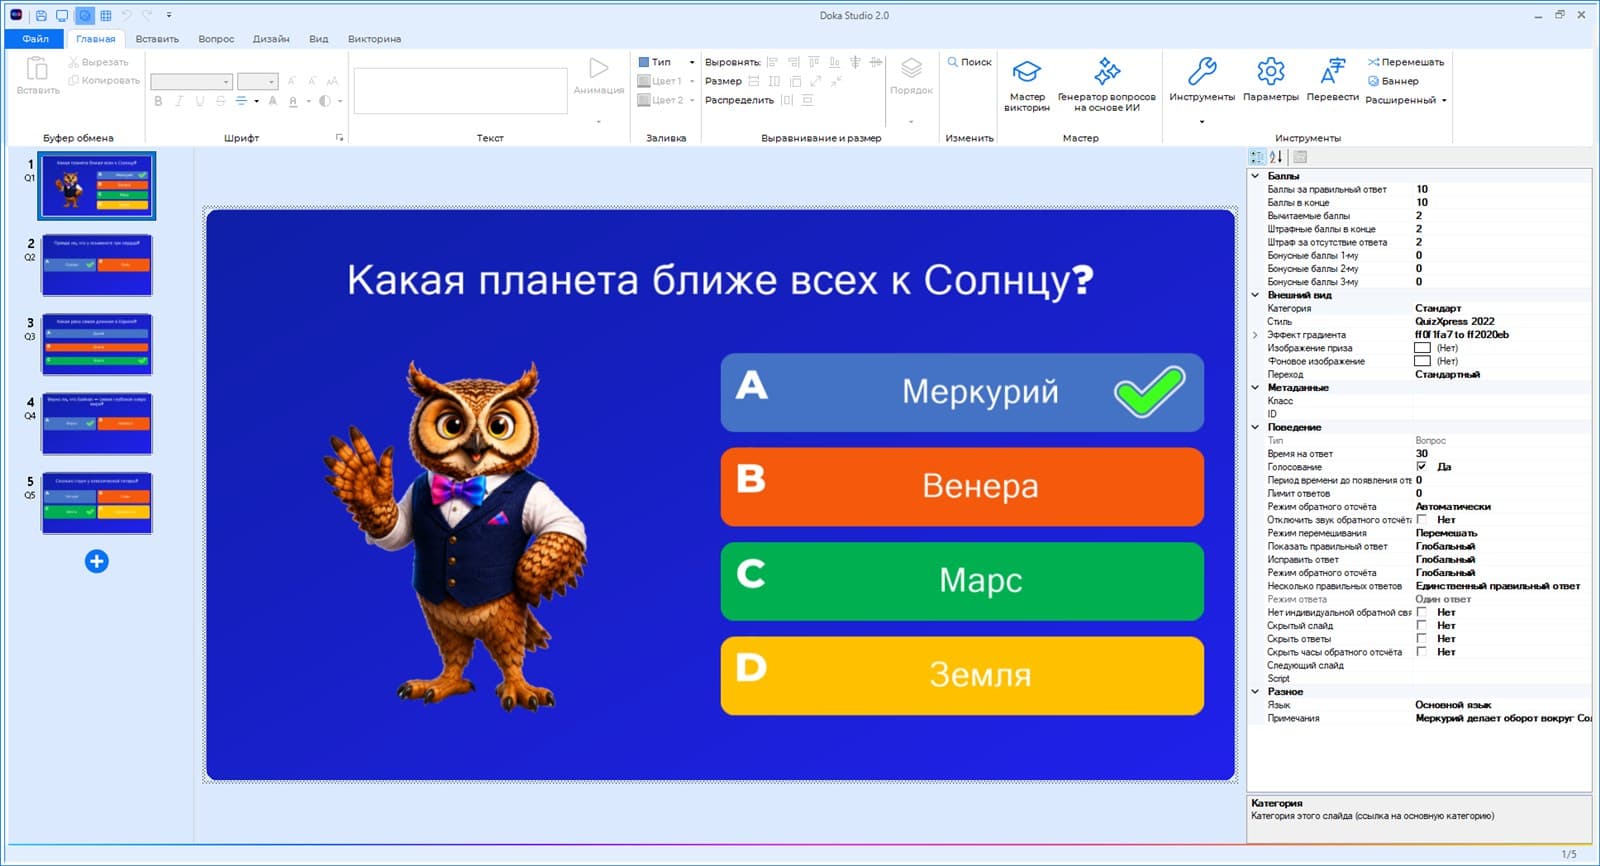Click the Перевести translate icon
1600x866 pixels.
pyautogui.click(x=1333, y=80)
